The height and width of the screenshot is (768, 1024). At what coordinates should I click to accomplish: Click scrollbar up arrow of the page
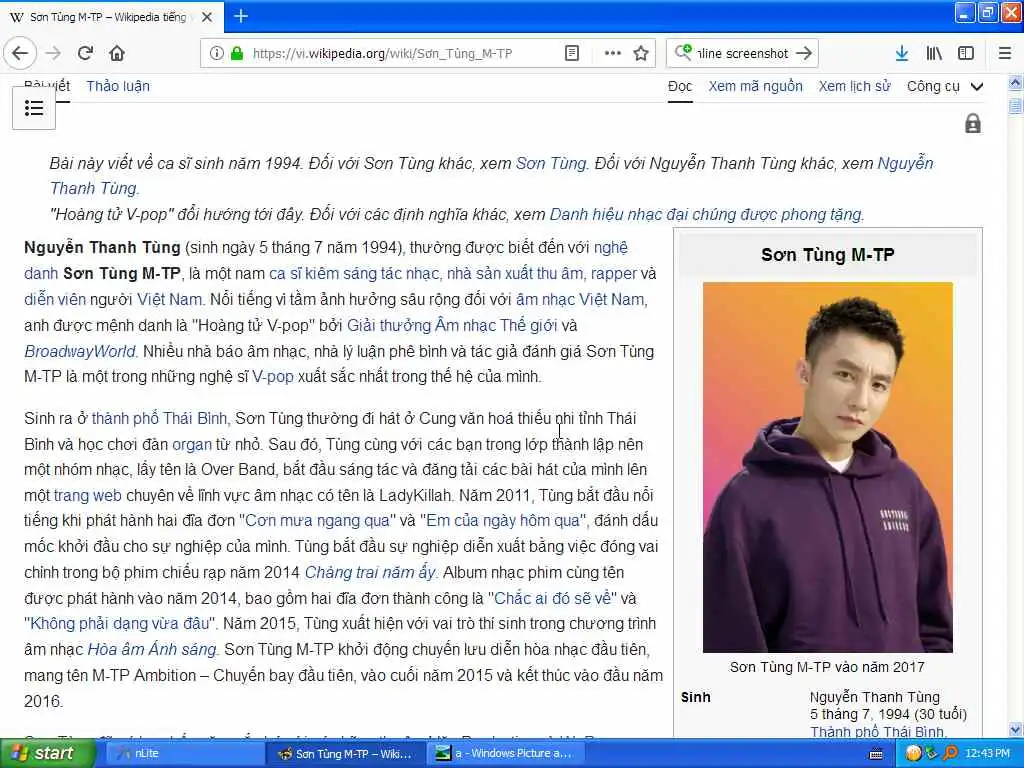(x=1015, y=83)
